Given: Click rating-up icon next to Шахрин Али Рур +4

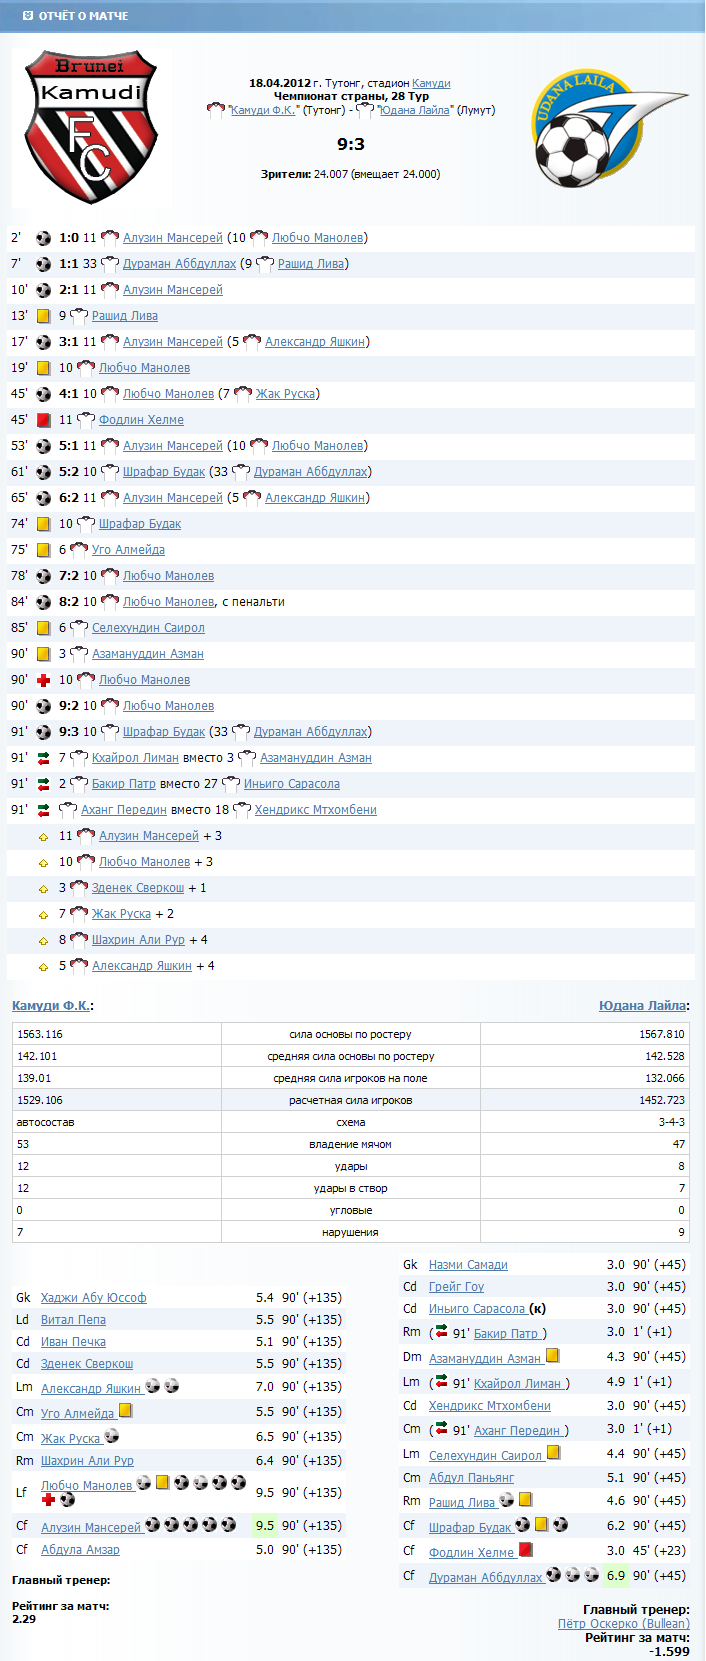Looking at the screenshot, I should (43, 940).
